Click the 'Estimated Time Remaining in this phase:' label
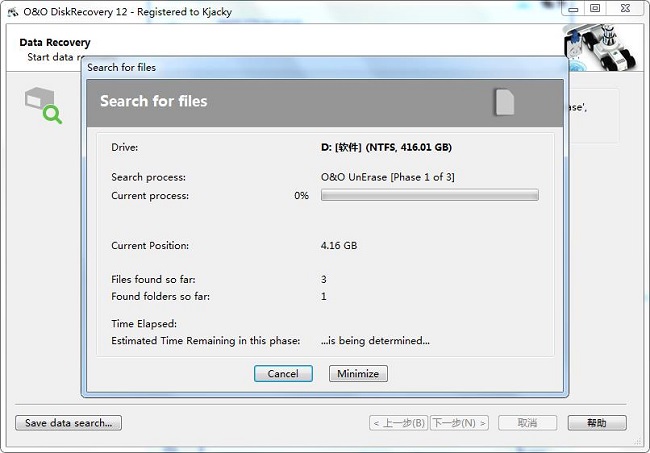Viewport: 650px width, 453px height. click(x=206, y=341)
